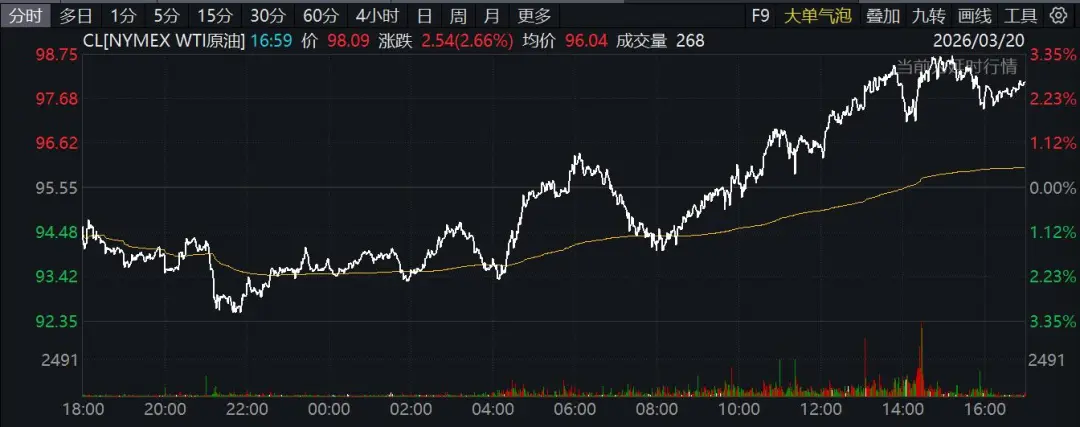Activate the 画线 drawing tool

[x=973, y=15]
